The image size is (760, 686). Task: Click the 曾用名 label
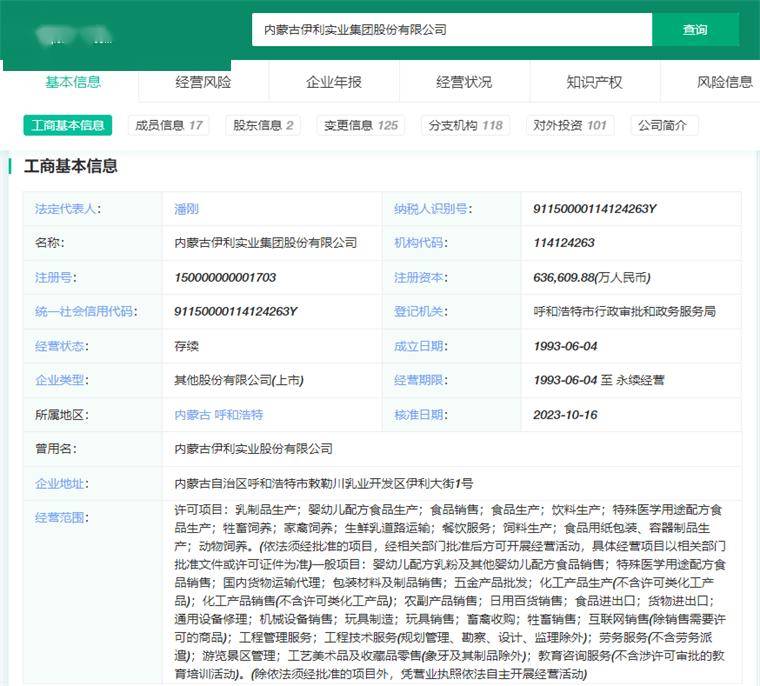(55, 449)
